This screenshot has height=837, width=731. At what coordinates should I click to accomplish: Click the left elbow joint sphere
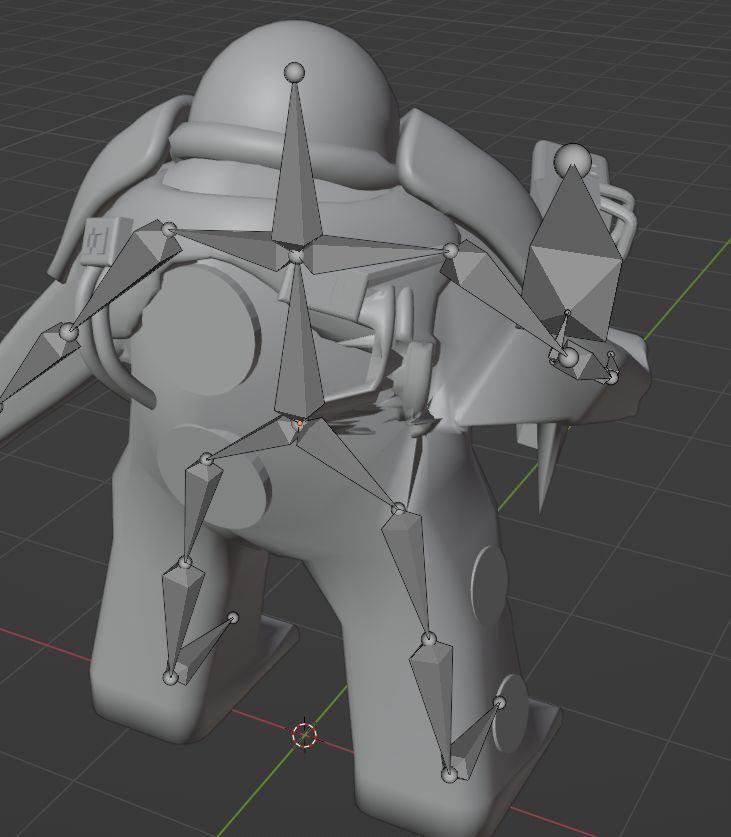pos(68,332)
